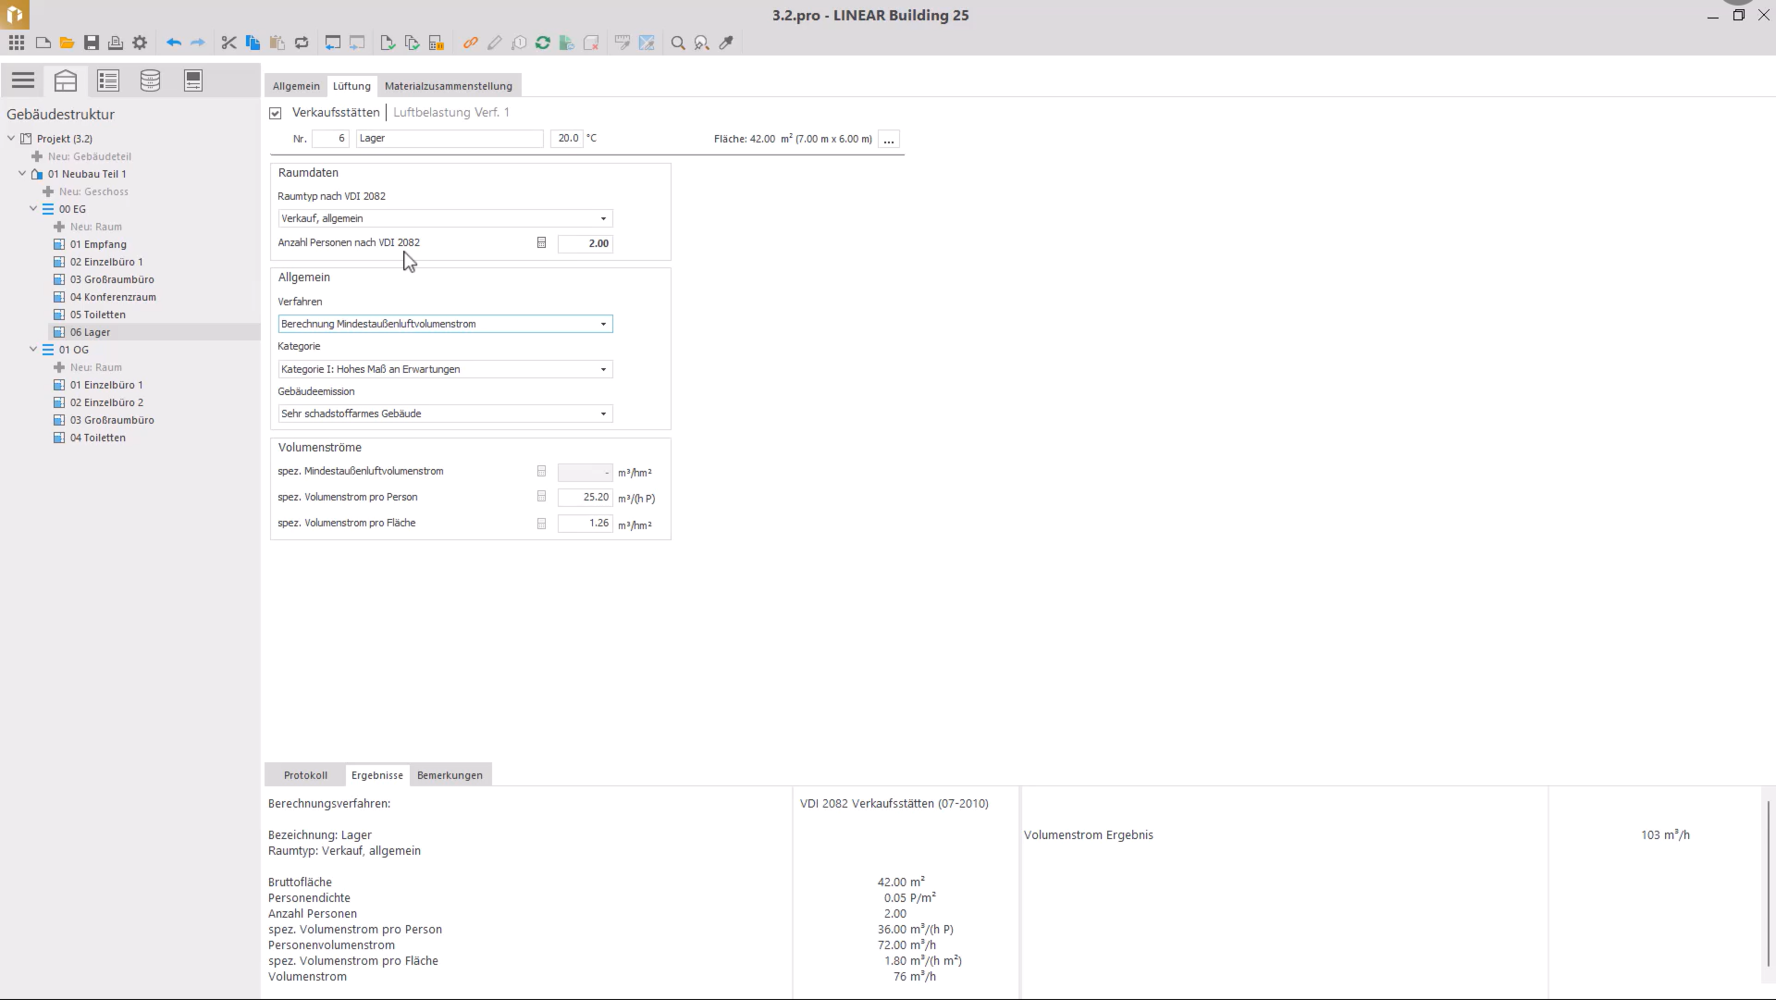Image resolution: width=1776 pixels, height=1000 pixels.
Task: Select 04 Konferenzraum in the tree
Action: click(113, 297)
